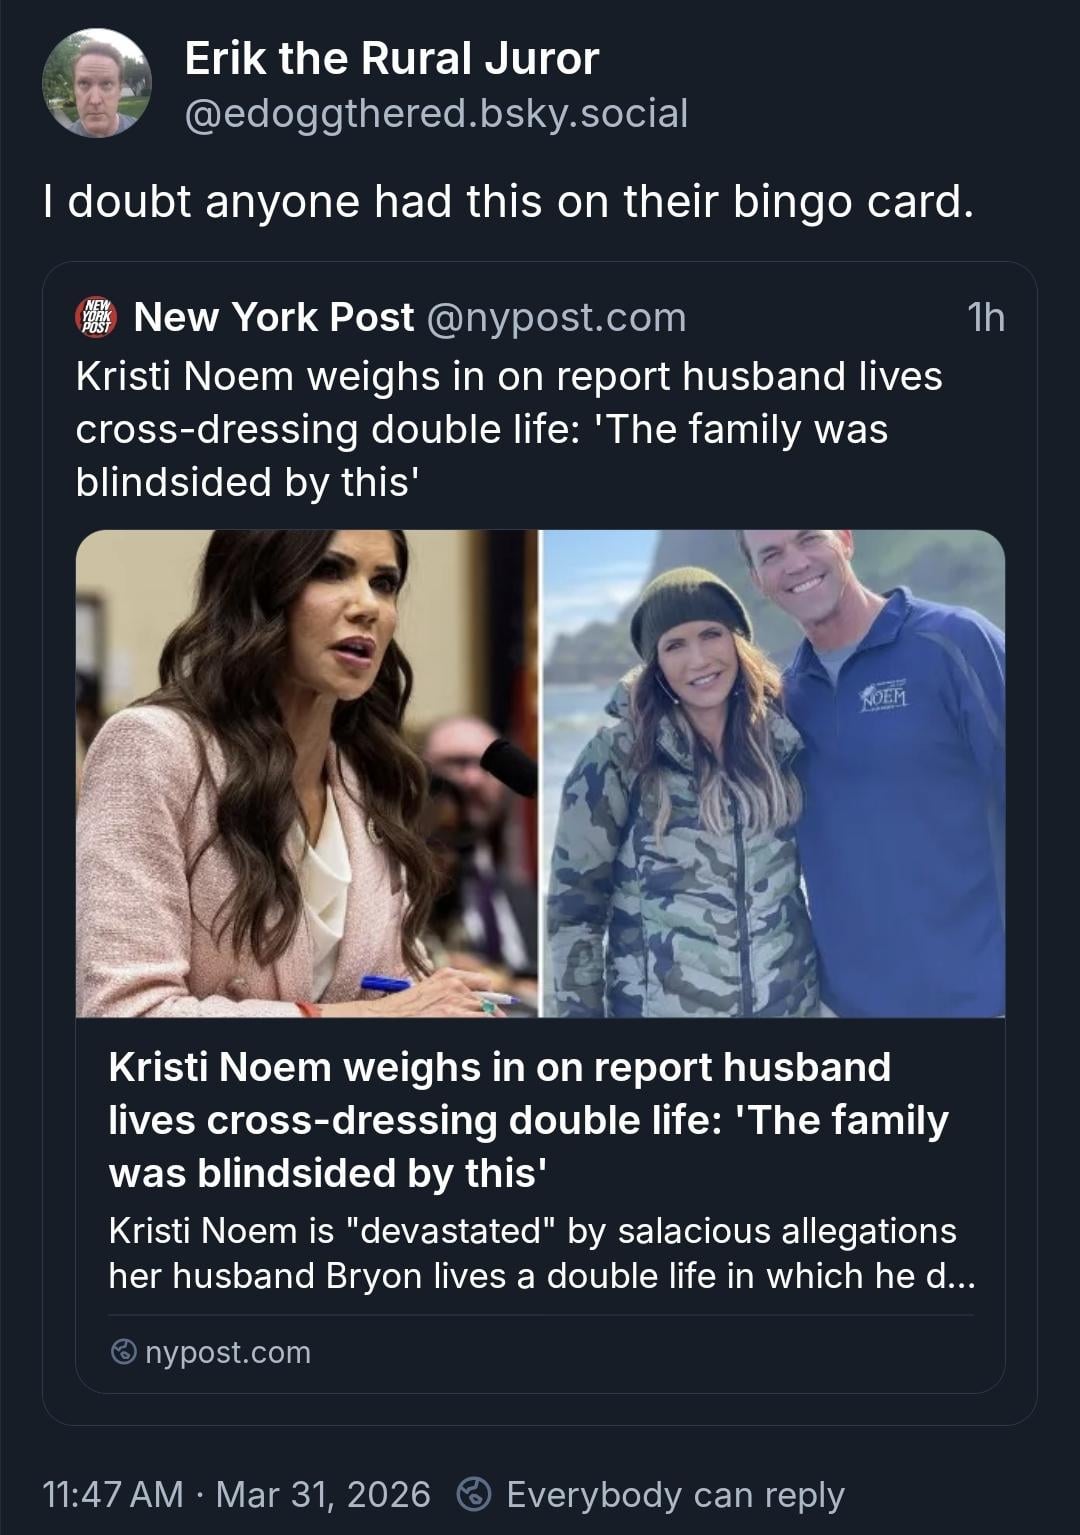This screenshot has width=1080, height=1535.
Task: Open Erik the Rural Juror's profile avatar
Action: coord(97,83)
